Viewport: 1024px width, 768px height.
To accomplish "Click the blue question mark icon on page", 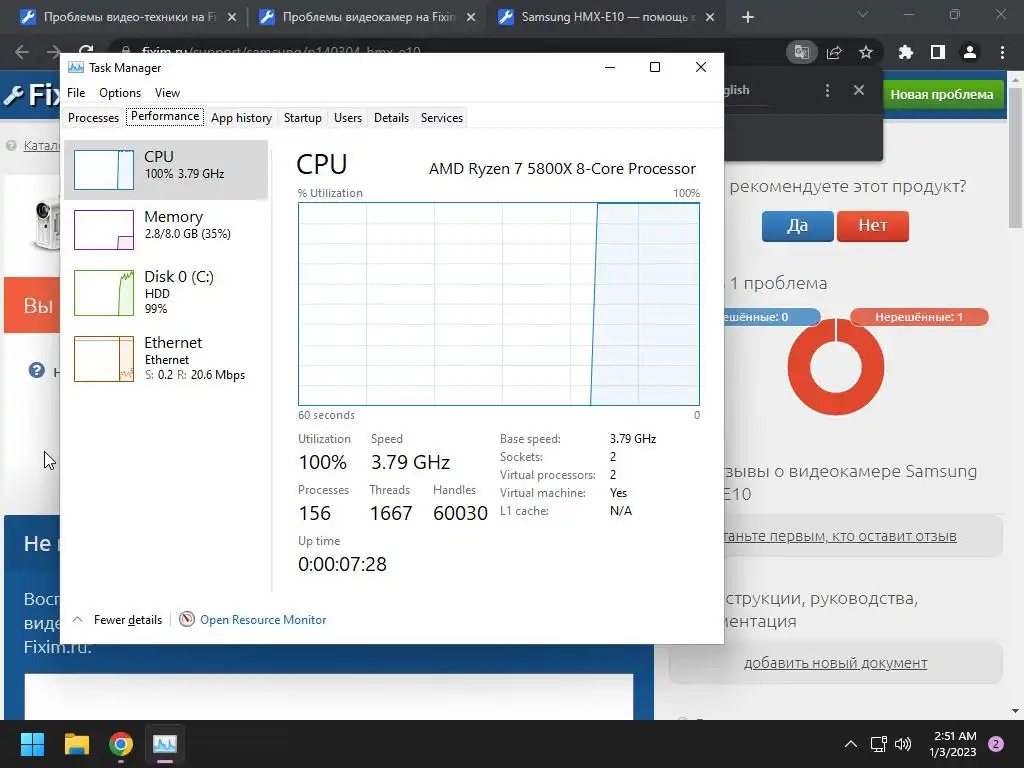I will click(37, 370).
